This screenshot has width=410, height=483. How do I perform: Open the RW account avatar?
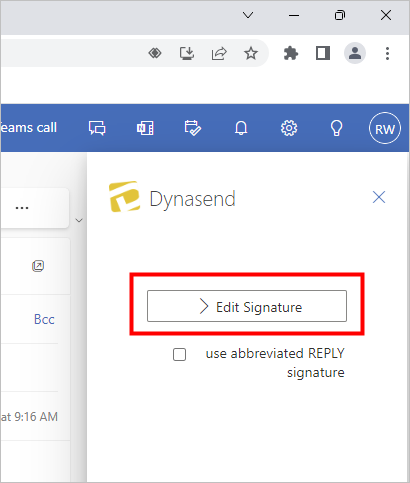tap(385, 128)
